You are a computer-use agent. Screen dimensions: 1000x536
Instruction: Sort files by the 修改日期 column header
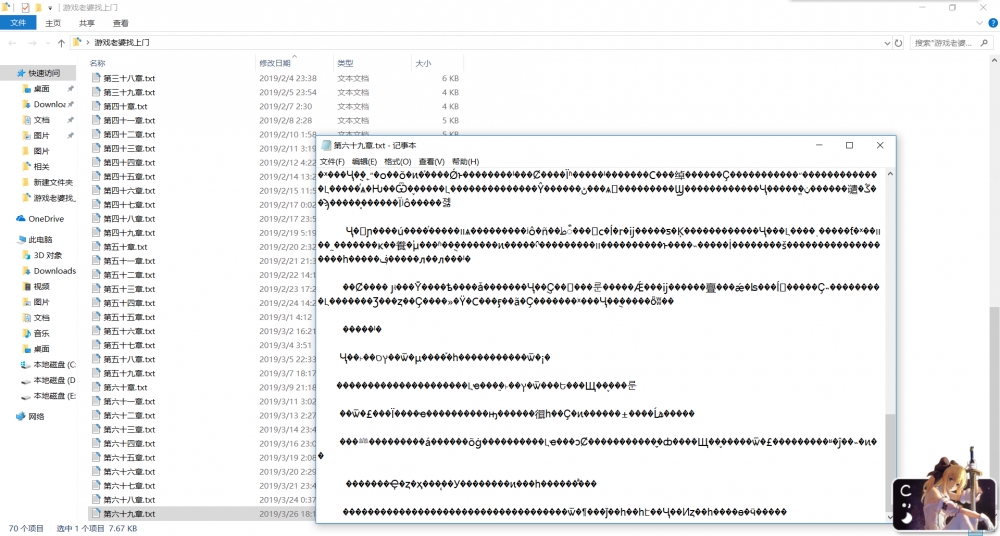(x=275, y=63)
